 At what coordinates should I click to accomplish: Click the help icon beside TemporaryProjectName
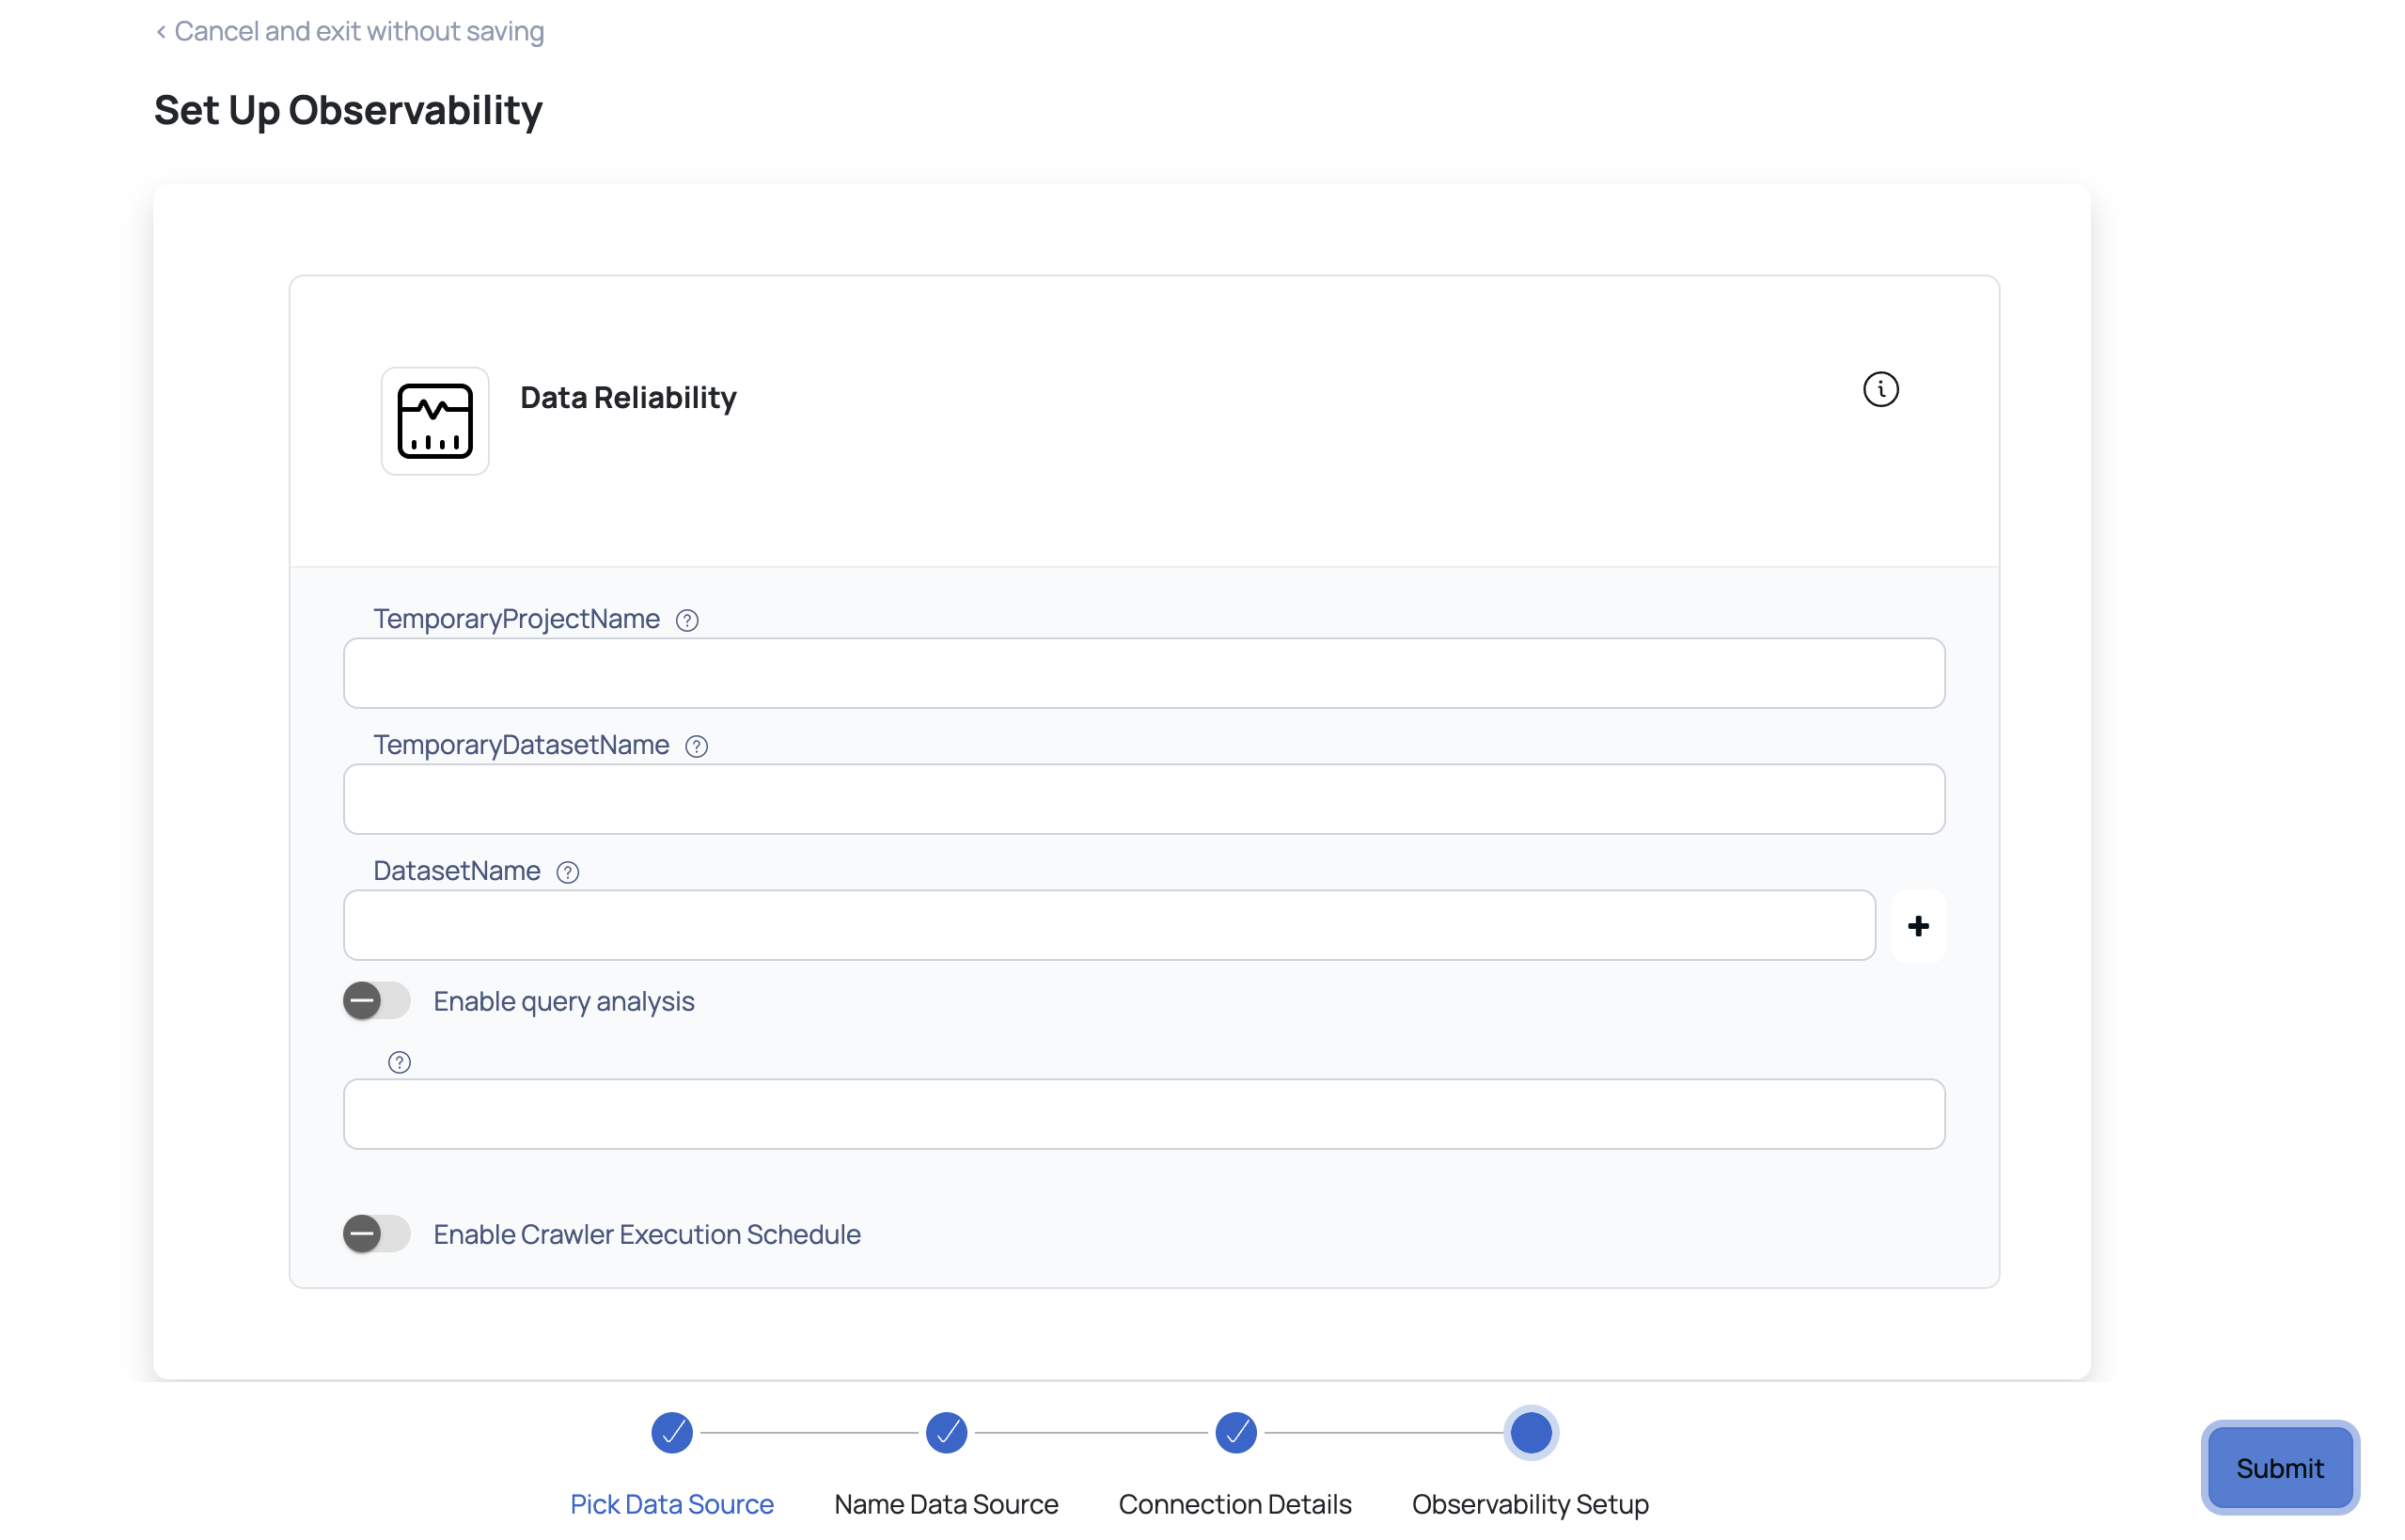(x=687, y=620)
